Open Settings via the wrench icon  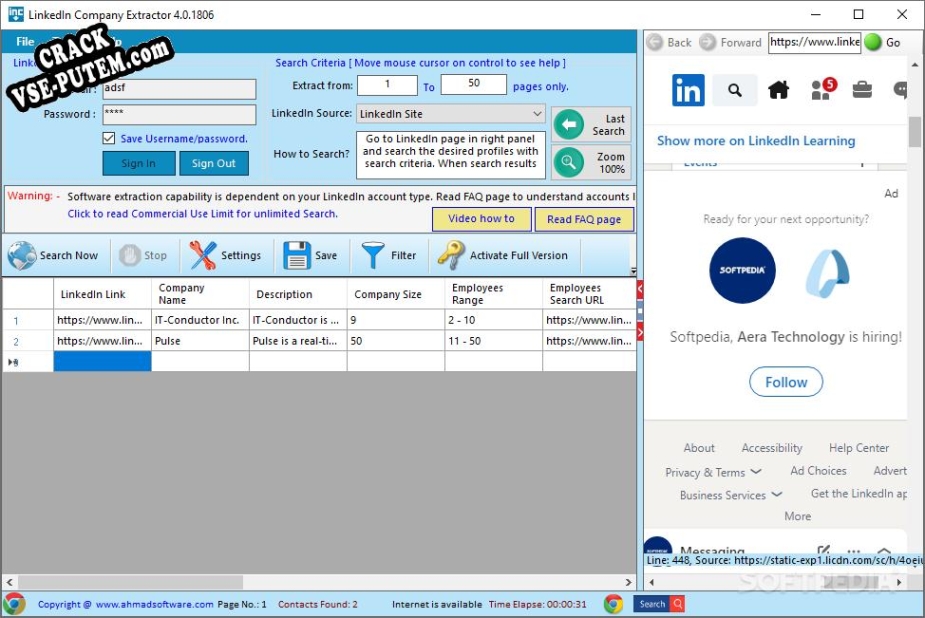[202, 255]
